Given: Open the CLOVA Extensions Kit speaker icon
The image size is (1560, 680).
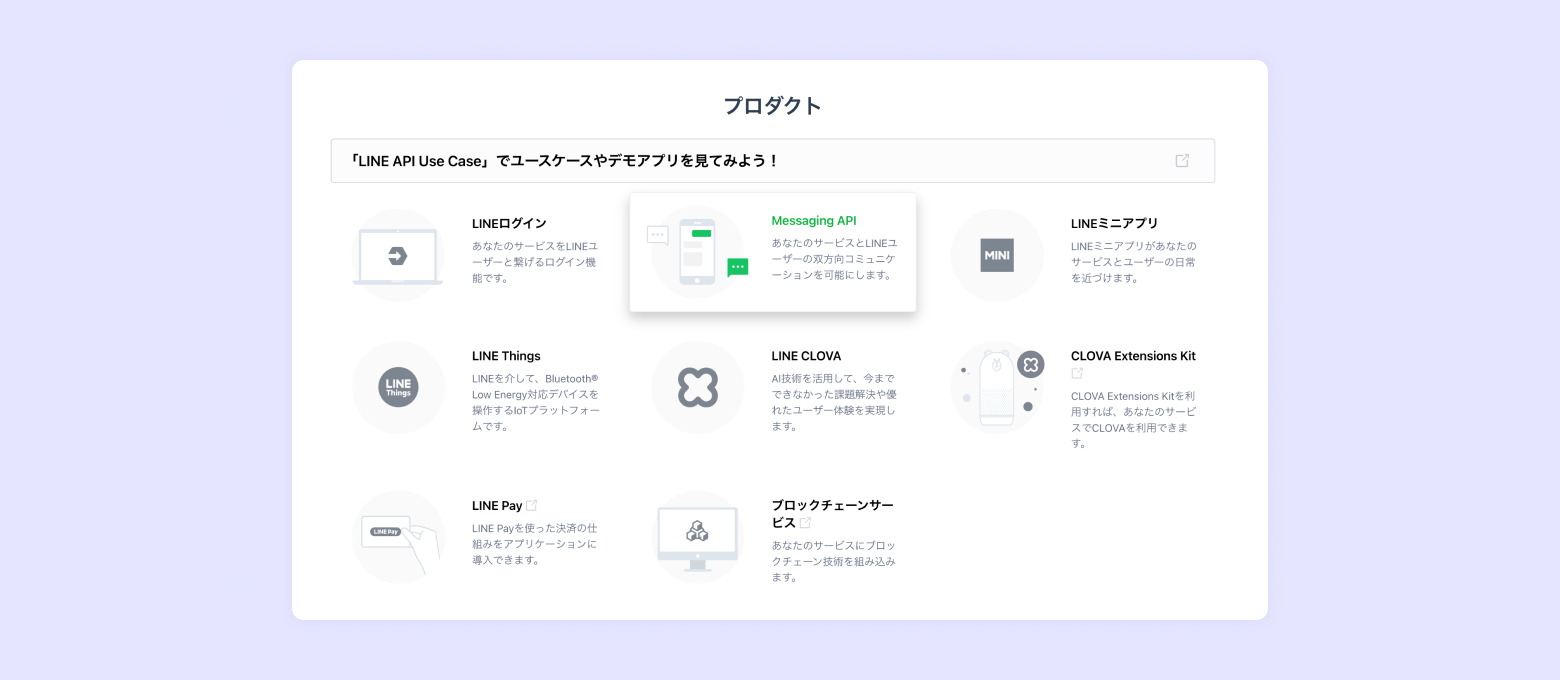Looking at the screenshot, I should (997, 388).
